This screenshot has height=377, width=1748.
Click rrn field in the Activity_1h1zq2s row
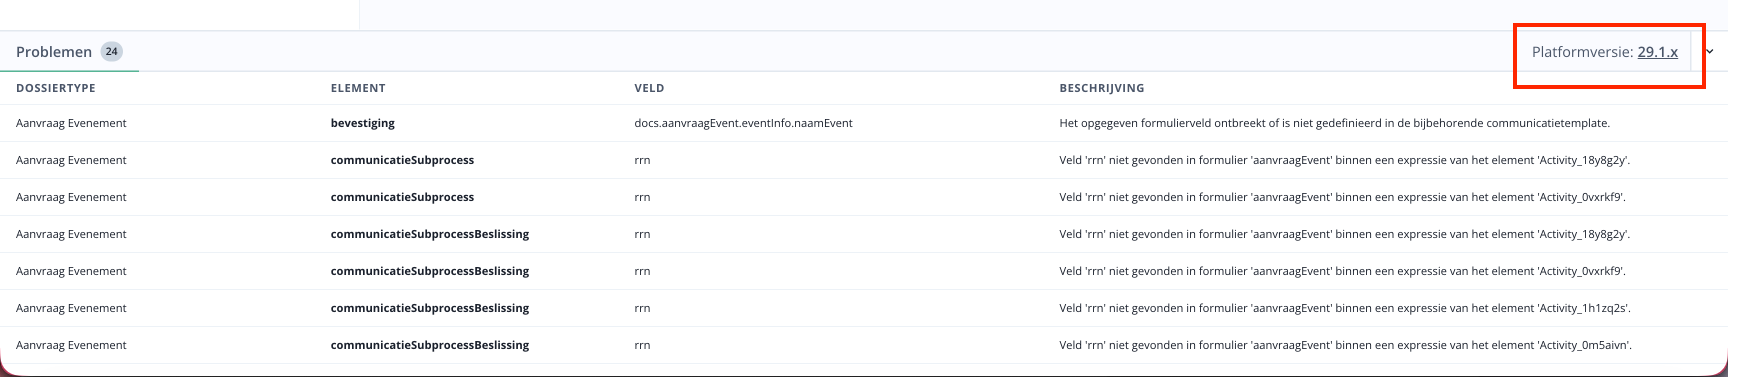pos(642,308)
